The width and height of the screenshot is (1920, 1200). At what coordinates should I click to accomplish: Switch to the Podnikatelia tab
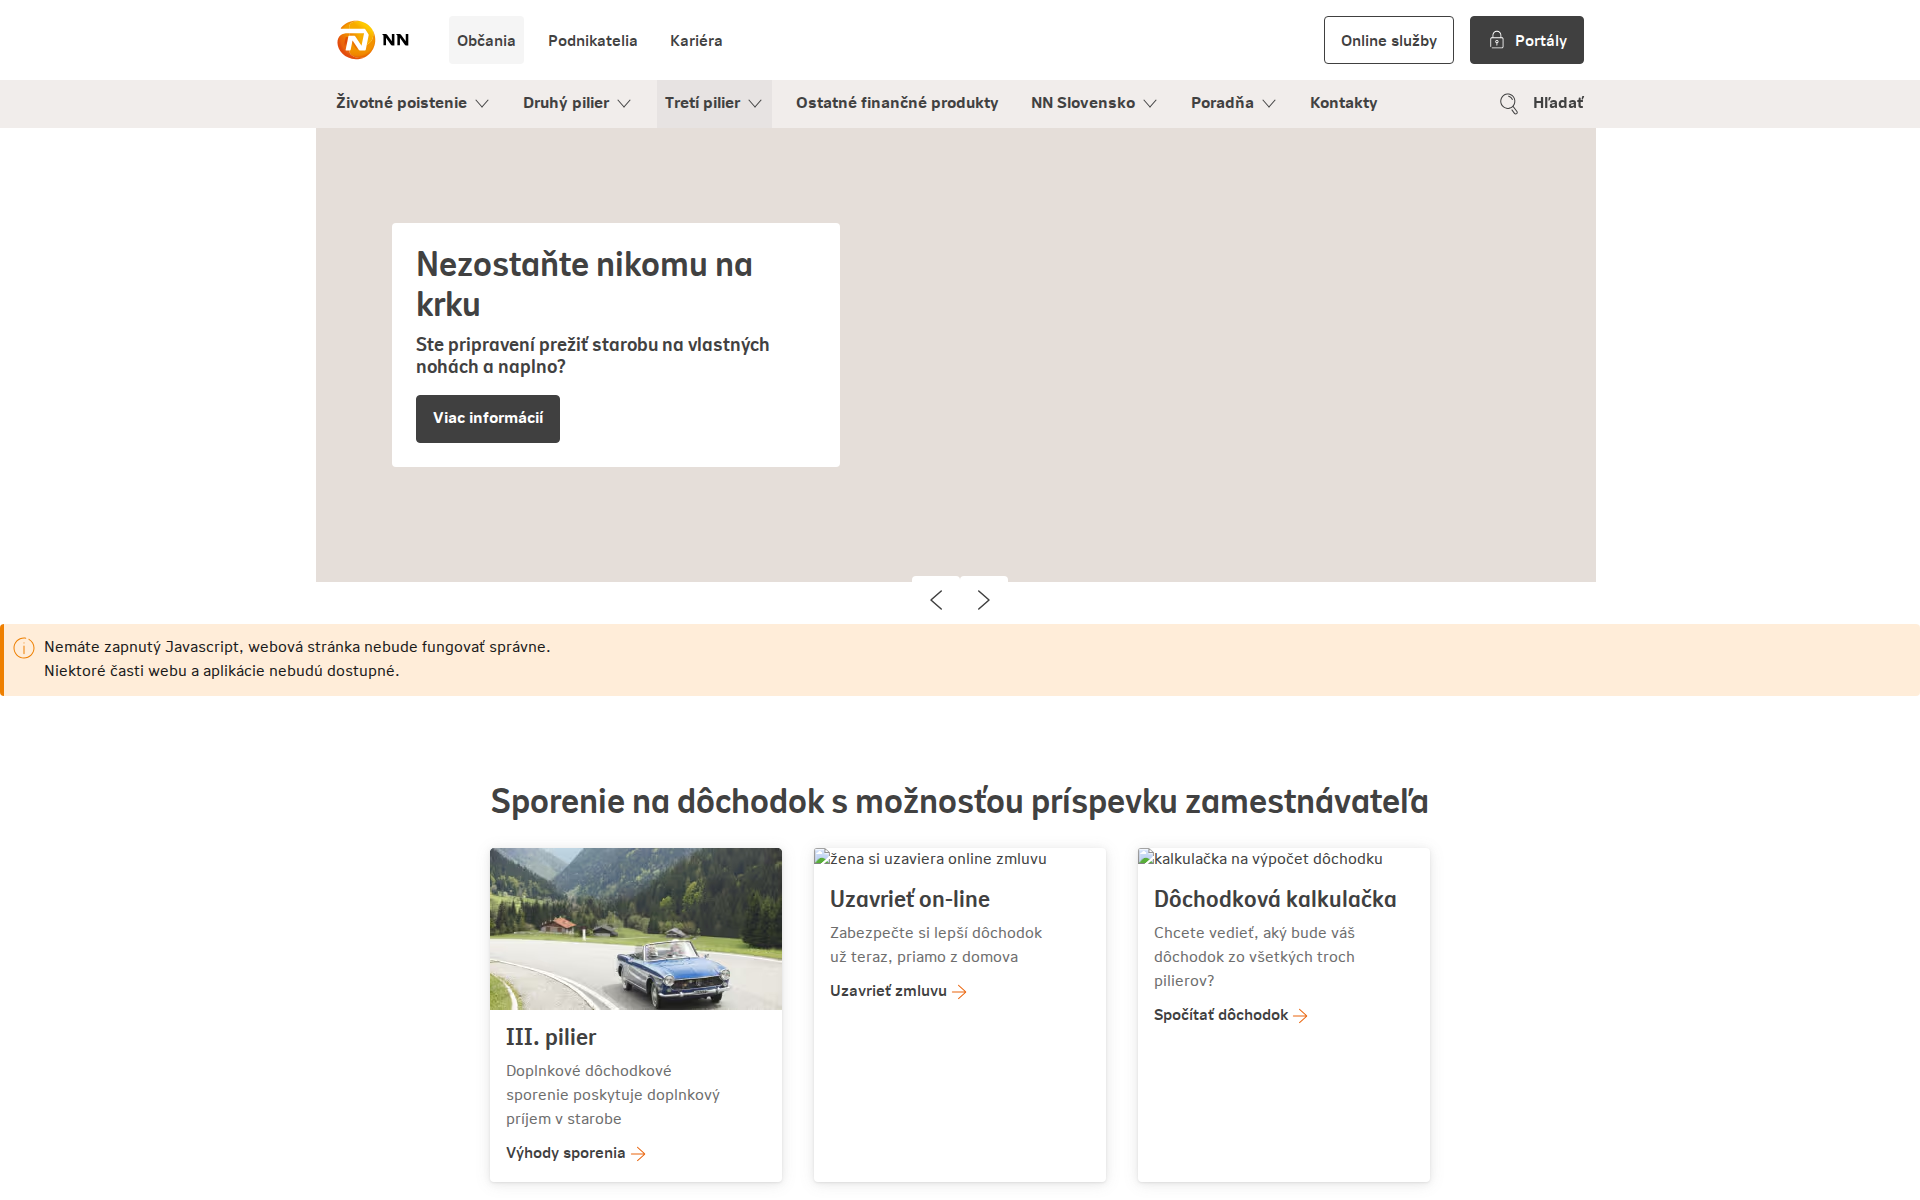point(593,41)
